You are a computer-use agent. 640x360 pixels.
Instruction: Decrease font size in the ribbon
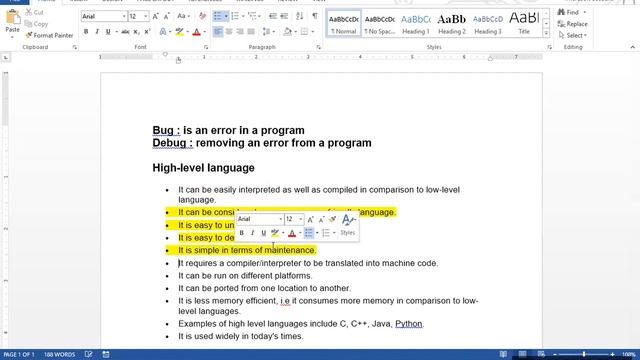point(167,16)
